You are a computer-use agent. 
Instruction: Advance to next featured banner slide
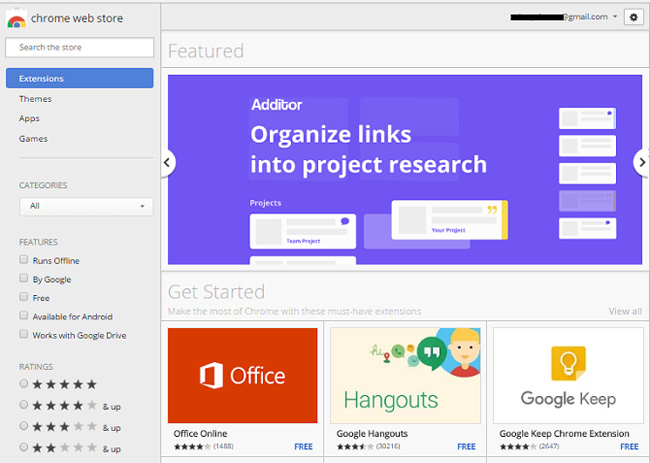(641, 162)
